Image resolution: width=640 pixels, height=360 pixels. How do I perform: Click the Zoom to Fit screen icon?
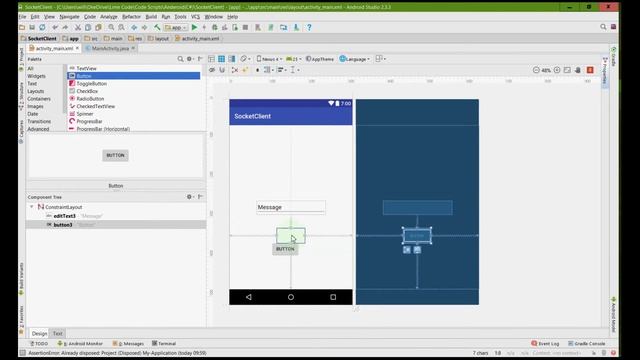click(567, 70)
